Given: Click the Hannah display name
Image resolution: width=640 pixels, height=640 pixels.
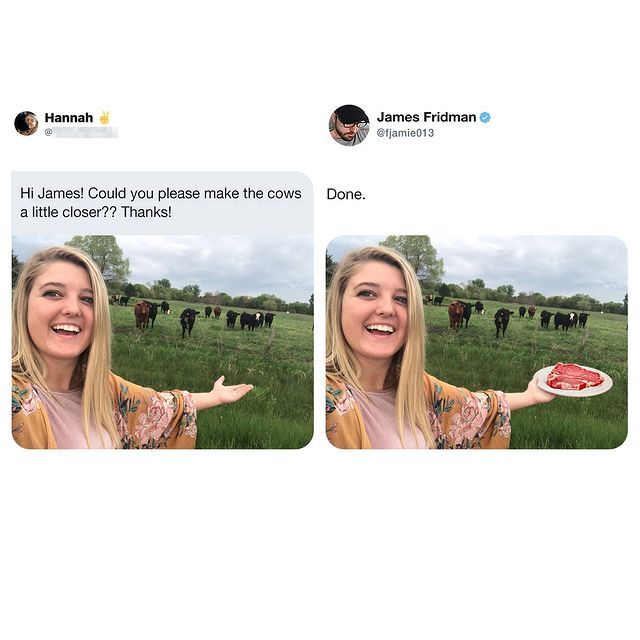Looking at the screenshot, I should (x=69, y=118).
